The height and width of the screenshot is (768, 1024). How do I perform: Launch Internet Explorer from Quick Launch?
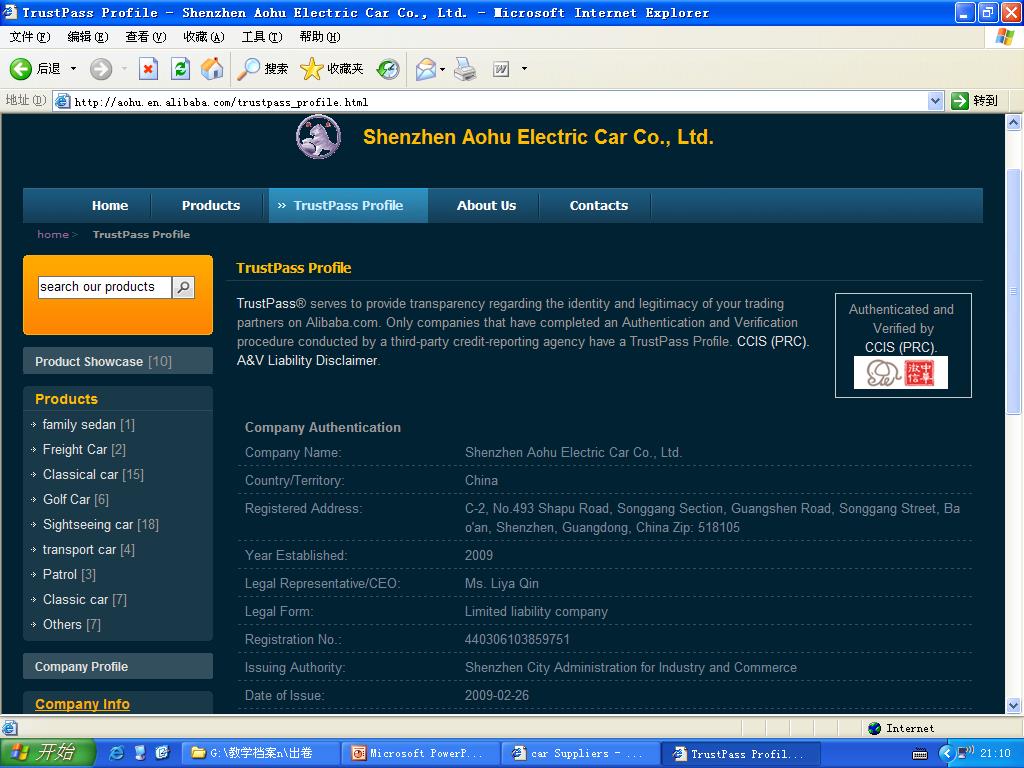point(116,754)
